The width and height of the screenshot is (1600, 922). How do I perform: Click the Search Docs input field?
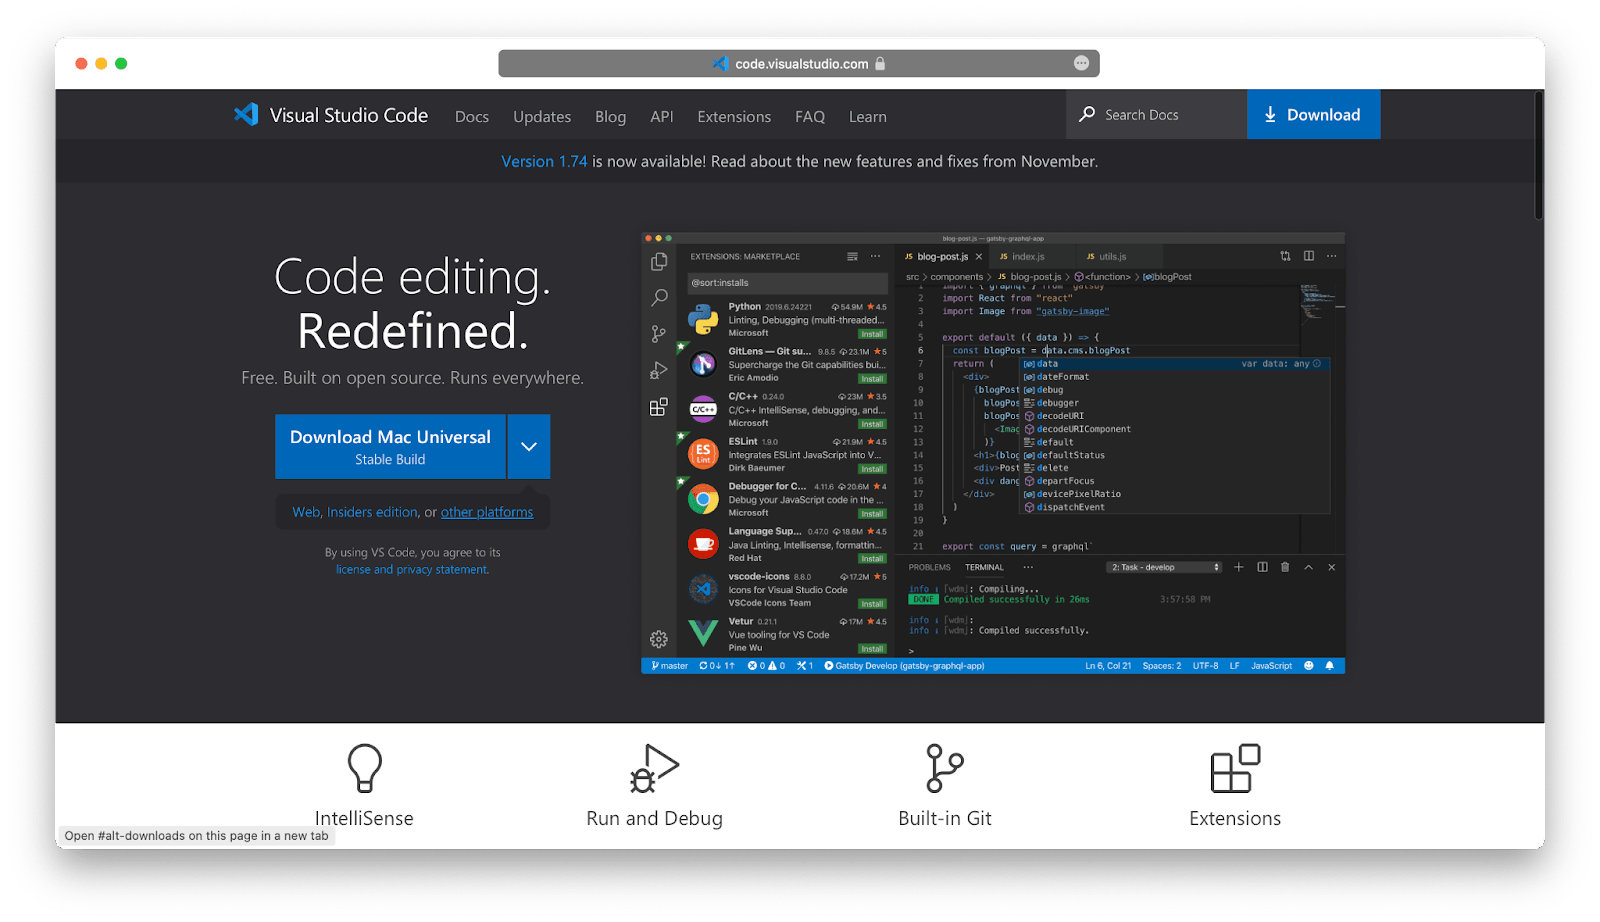pyautogui.click(x=1155, y=114)
